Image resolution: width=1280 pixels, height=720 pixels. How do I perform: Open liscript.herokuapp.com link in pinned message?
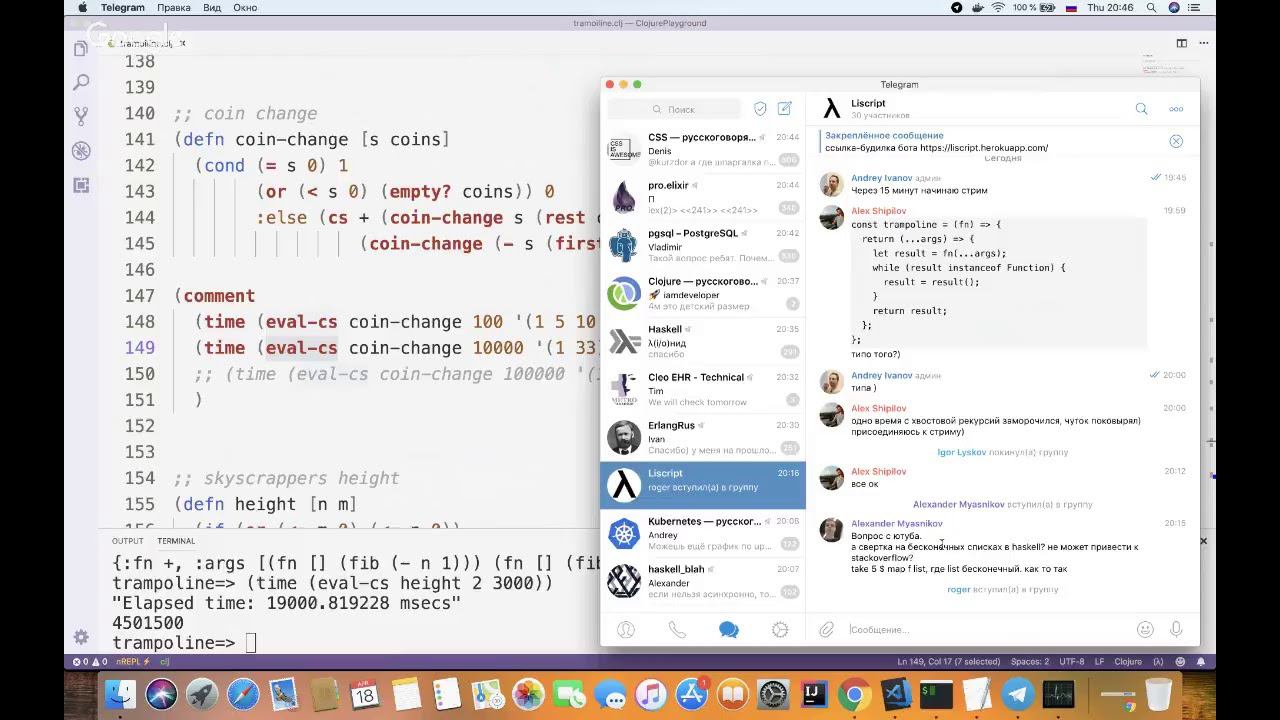[x=984, y=148]
